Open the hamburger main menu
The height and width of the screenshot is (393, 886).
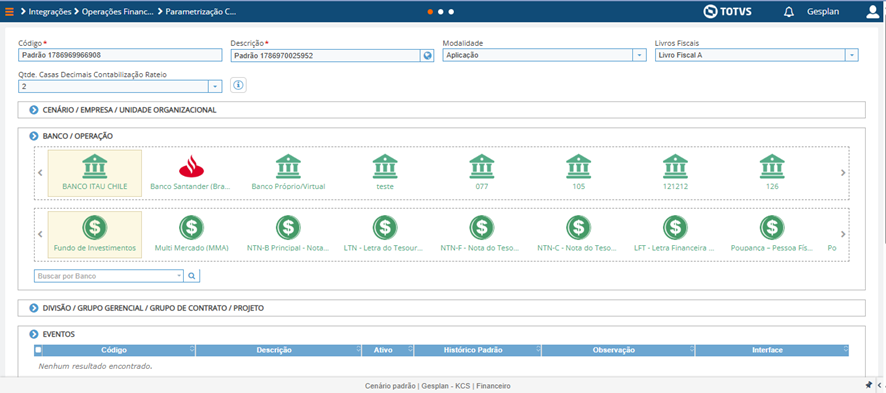pos(8,11)
